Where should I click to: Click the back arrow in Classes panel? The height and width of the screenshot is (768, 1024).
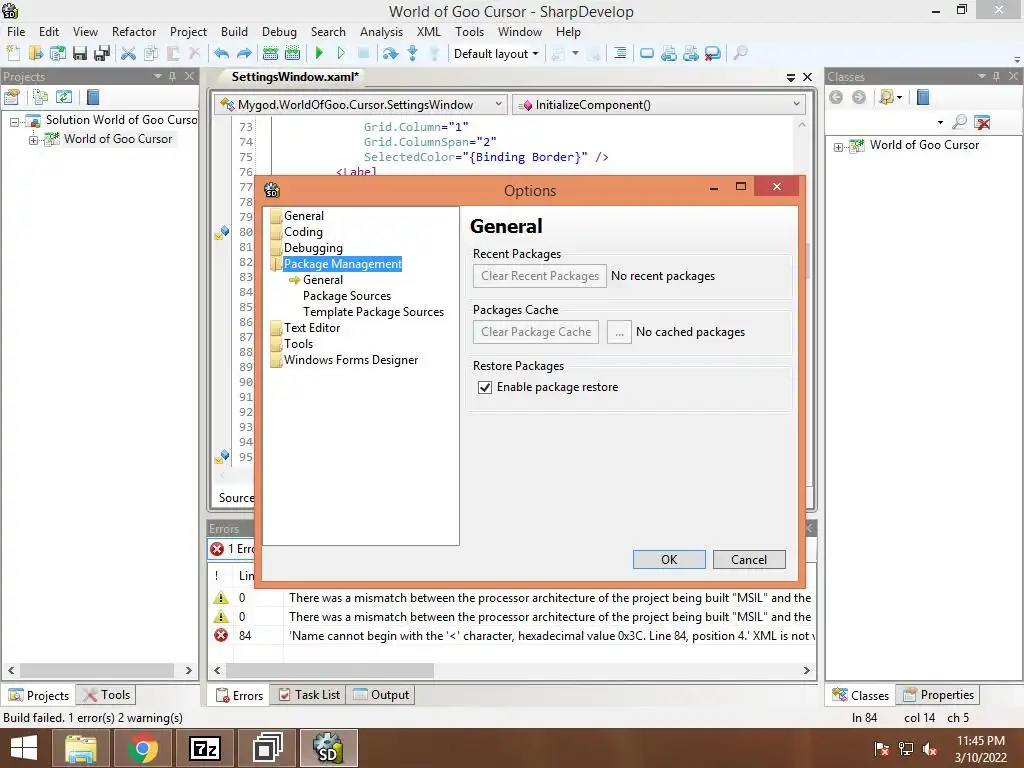[x=836, y=97]
